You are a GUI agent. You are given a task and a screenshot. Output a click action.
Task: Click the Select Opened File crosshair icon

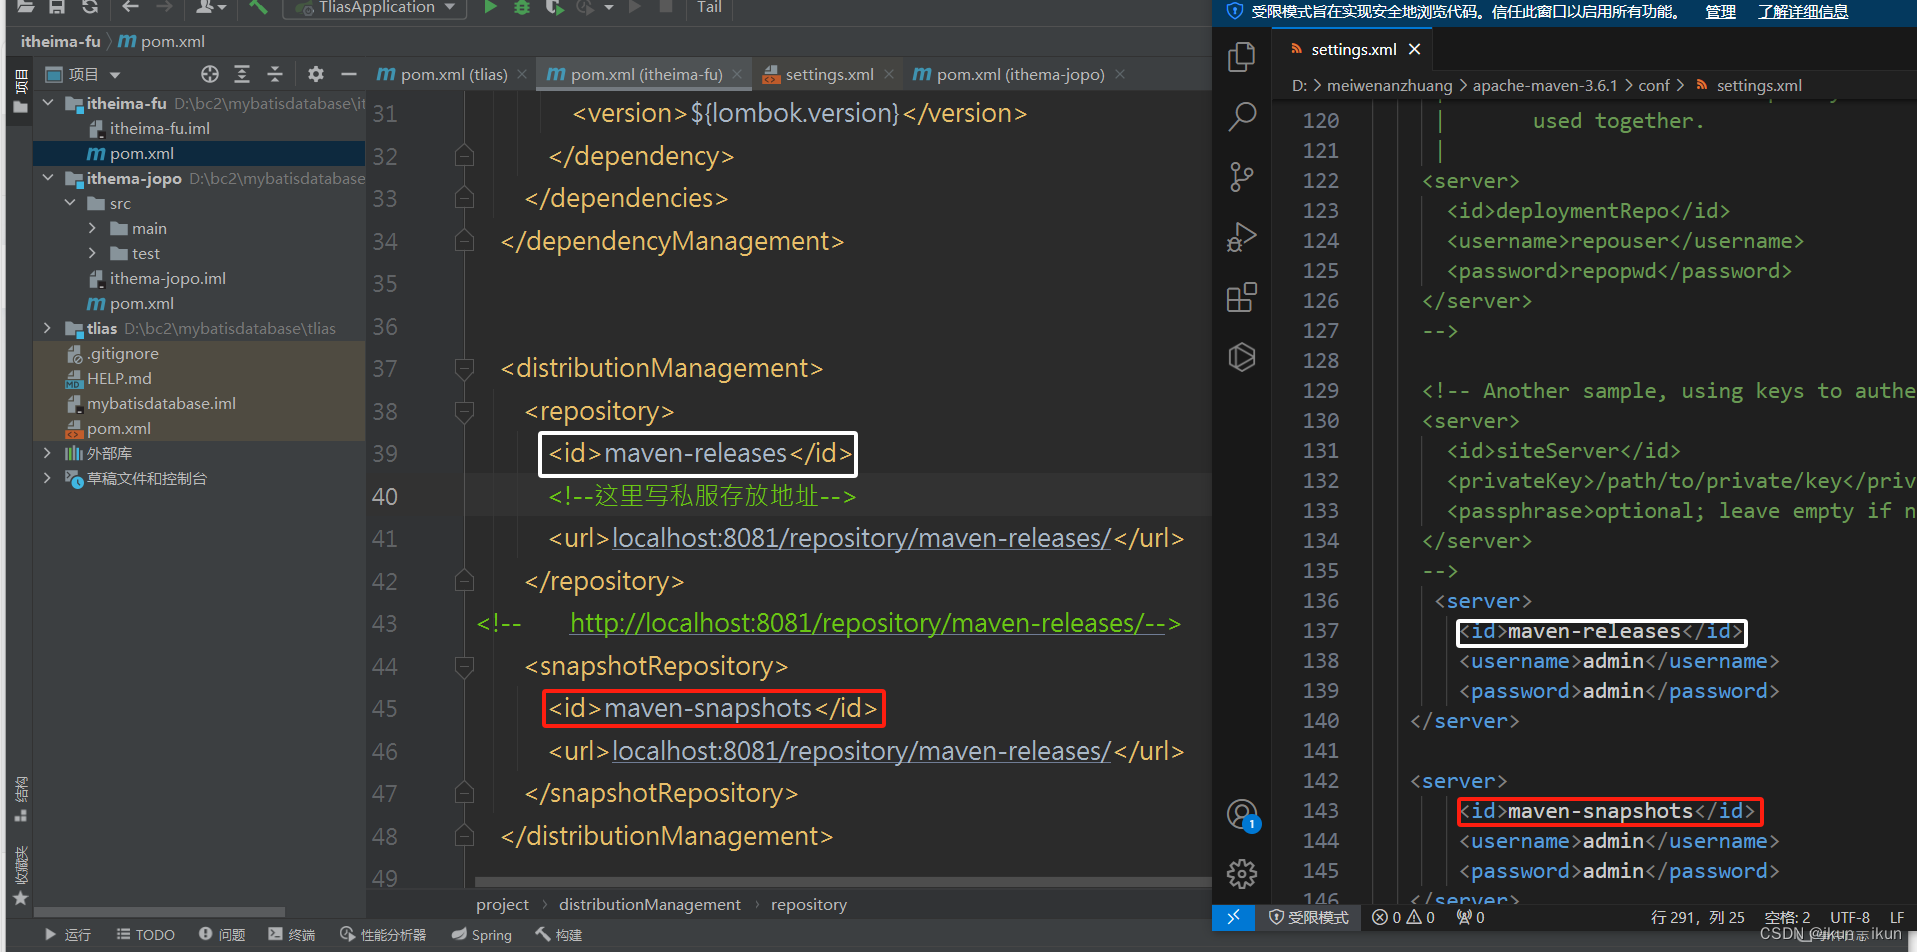click(x=209, y=74)
